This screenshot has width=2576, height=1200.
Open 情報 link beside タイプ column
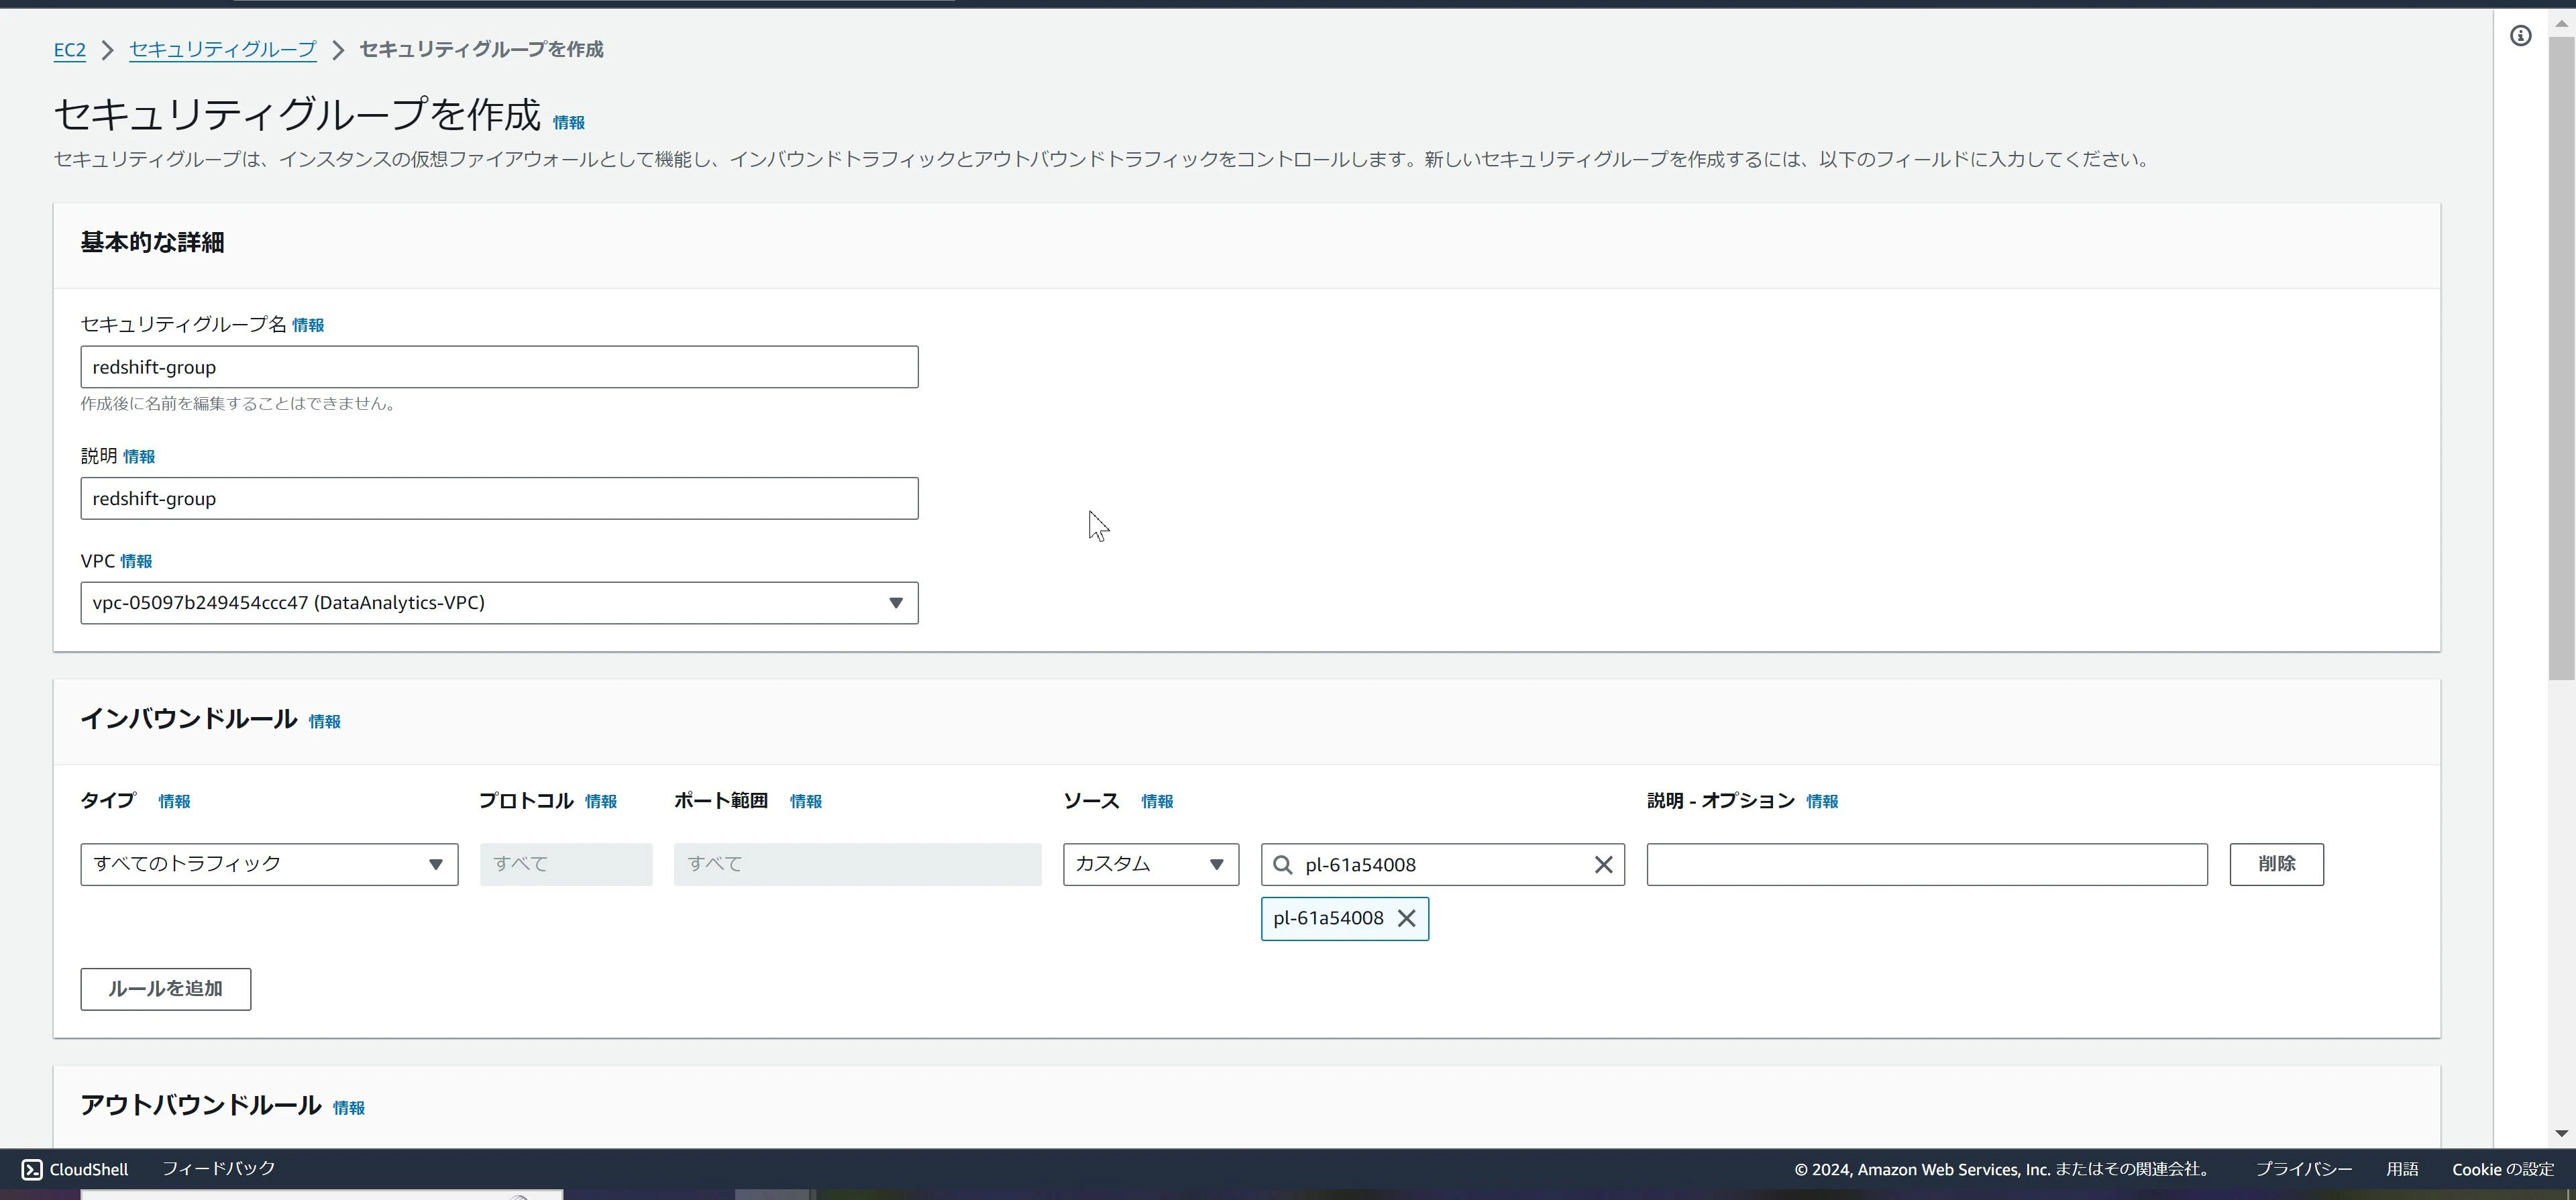[174, 801]
